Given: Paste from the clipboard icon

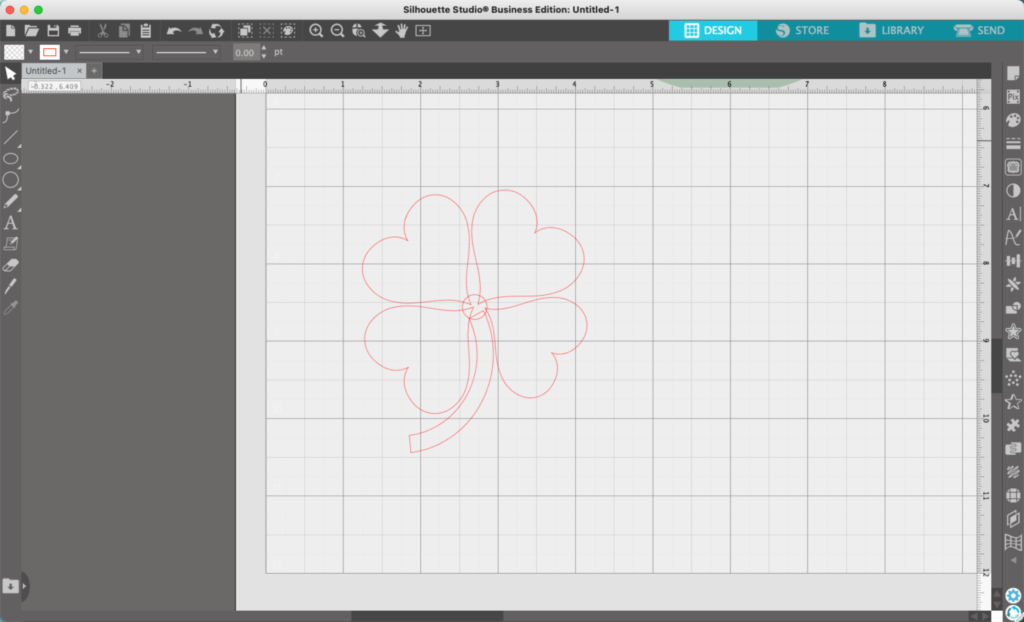Looking at the screenshot, I should pyautogui.click(x=146, y=31).
